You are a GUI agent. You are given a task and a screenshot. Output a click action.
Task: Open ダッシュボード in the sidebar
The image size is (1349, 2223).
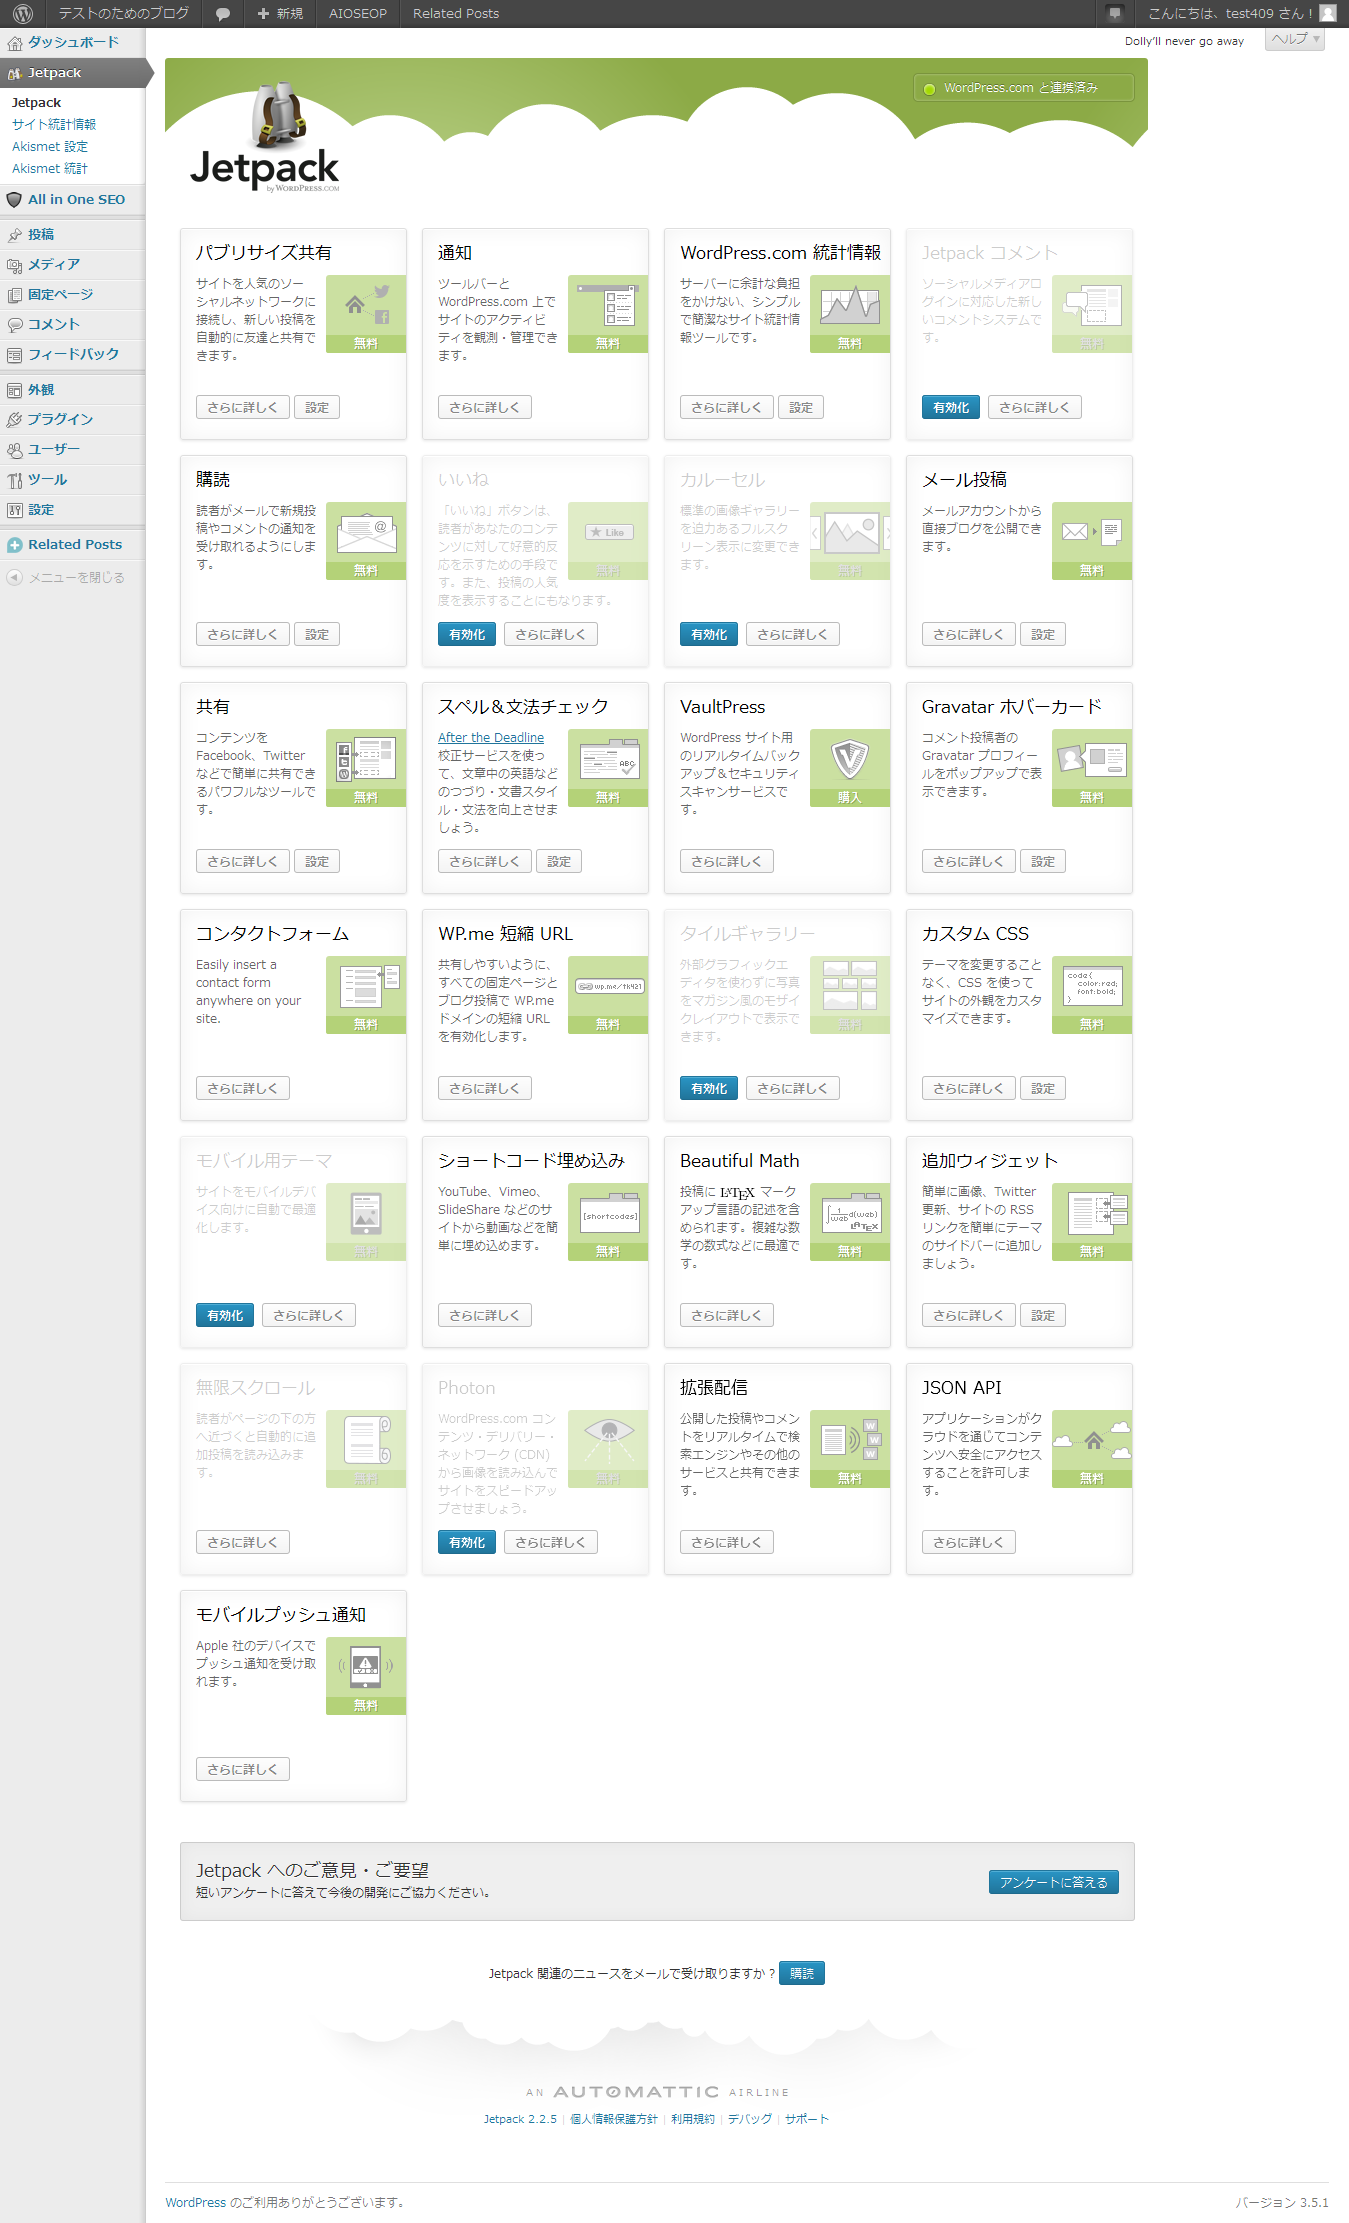pos(73,42)
